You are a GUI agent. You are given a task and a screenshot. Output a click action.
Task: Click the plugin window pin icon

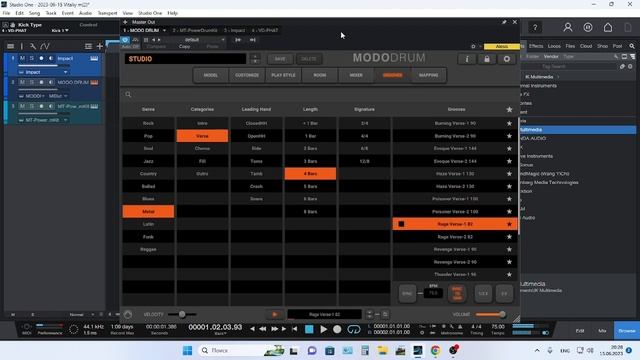coord(504,22)
